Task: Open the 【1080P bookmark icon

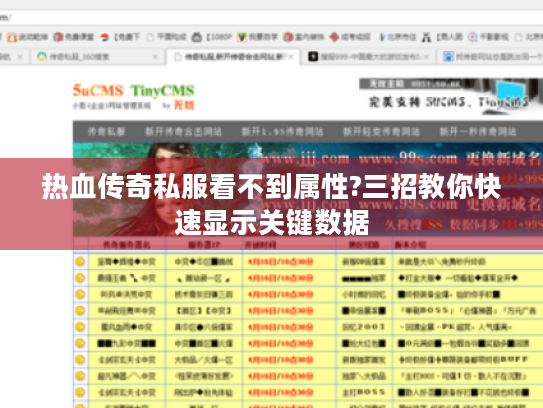Action: 197,37
